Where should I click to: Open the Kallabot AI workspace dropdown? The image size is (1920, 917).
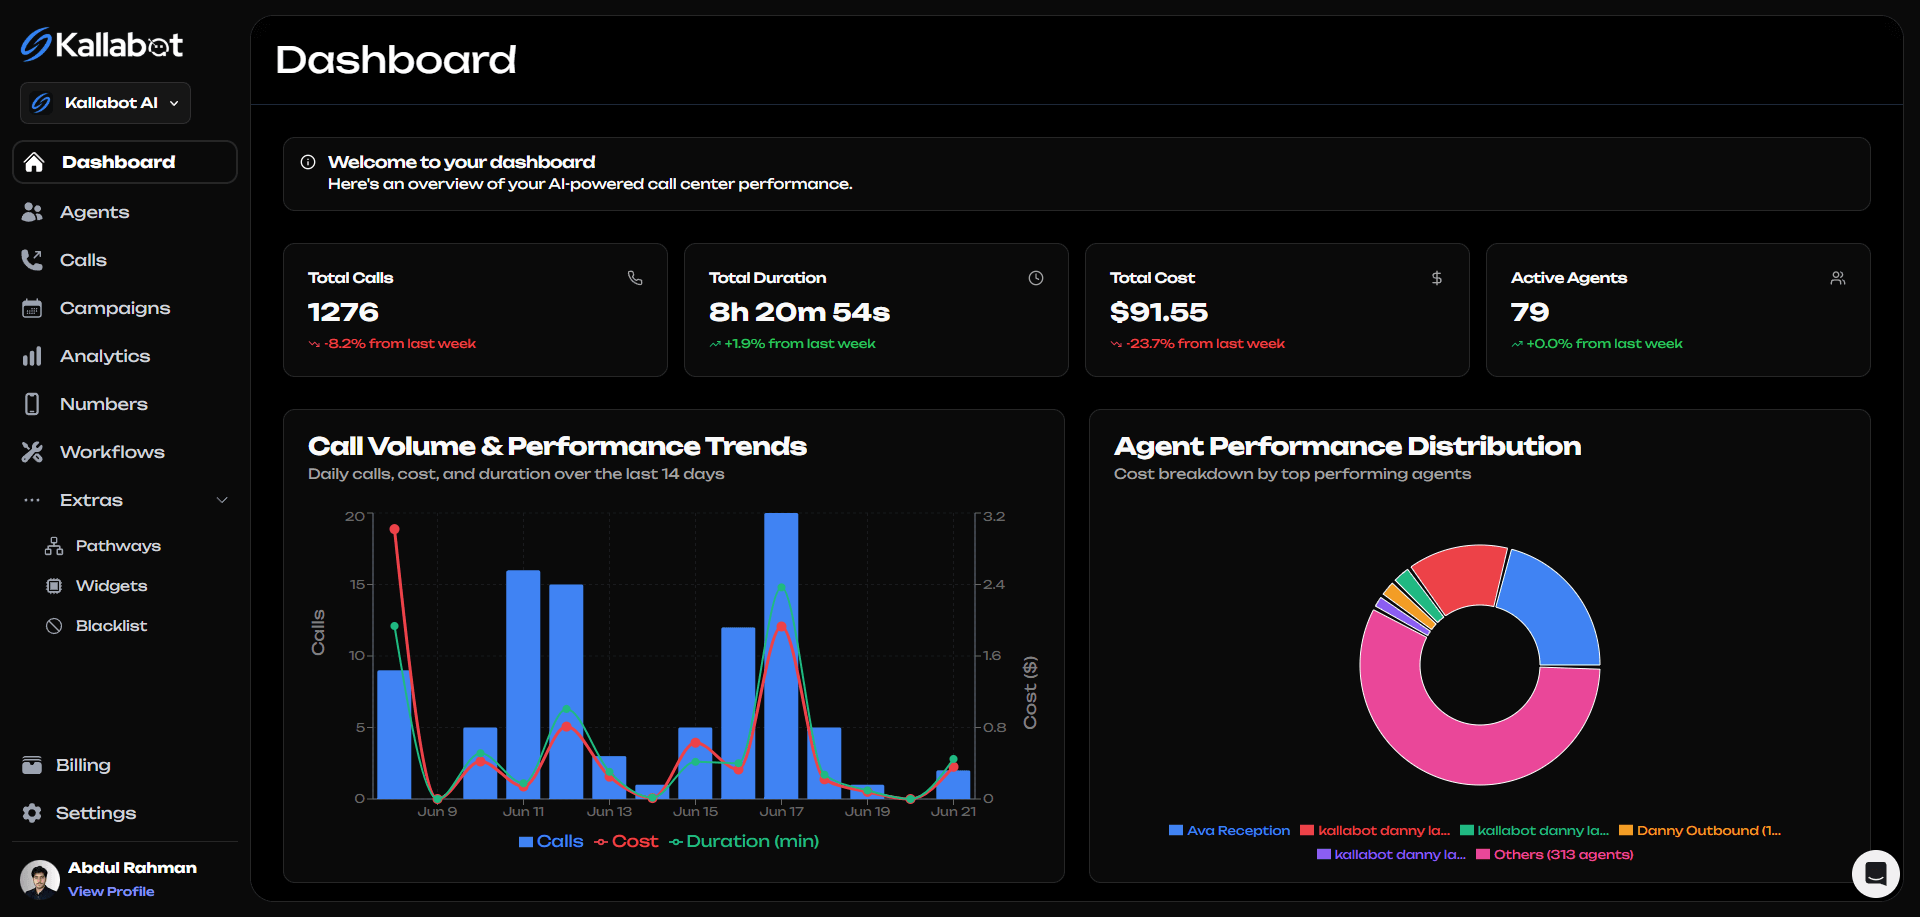pos(105,103)
